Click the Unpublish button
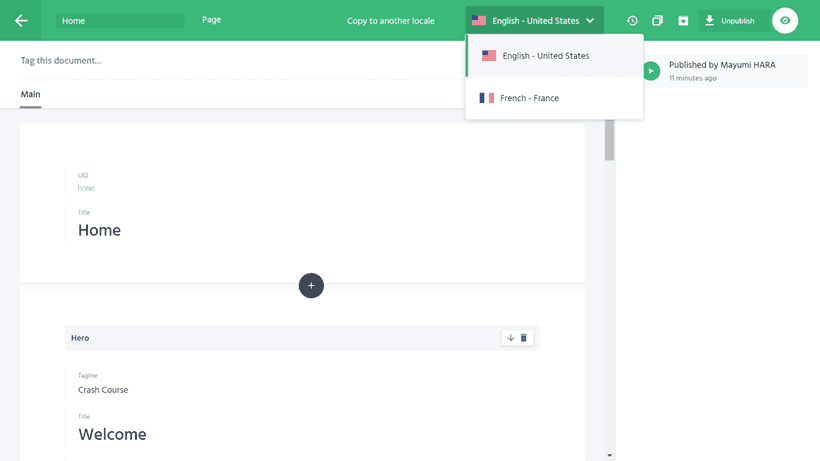 735,21
